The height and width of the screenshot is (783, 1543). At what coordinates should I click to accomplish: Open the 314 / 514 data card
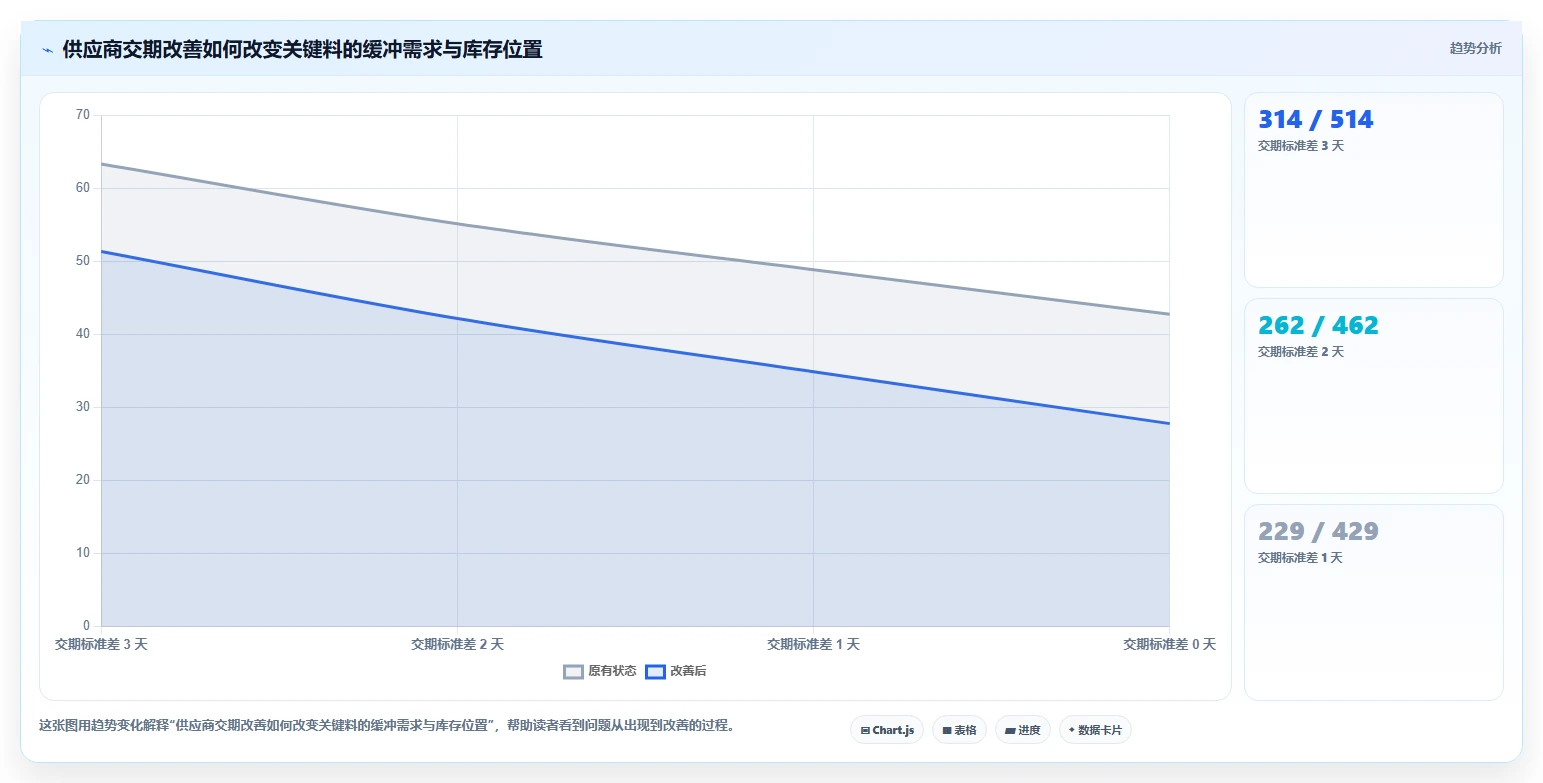coord(1373,190)
